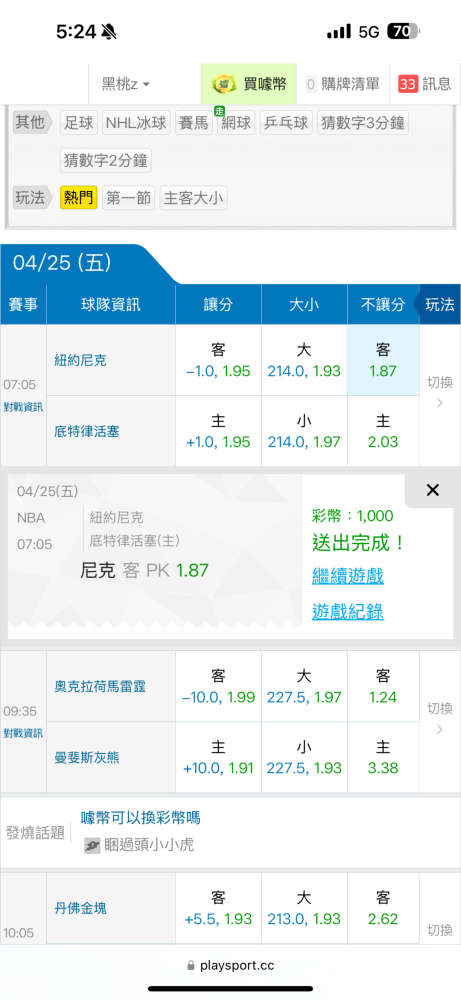Open 對戰資訊 for the 09:35 game
The width and height of the screenshot is (461, 1000).
coord(23,732)
